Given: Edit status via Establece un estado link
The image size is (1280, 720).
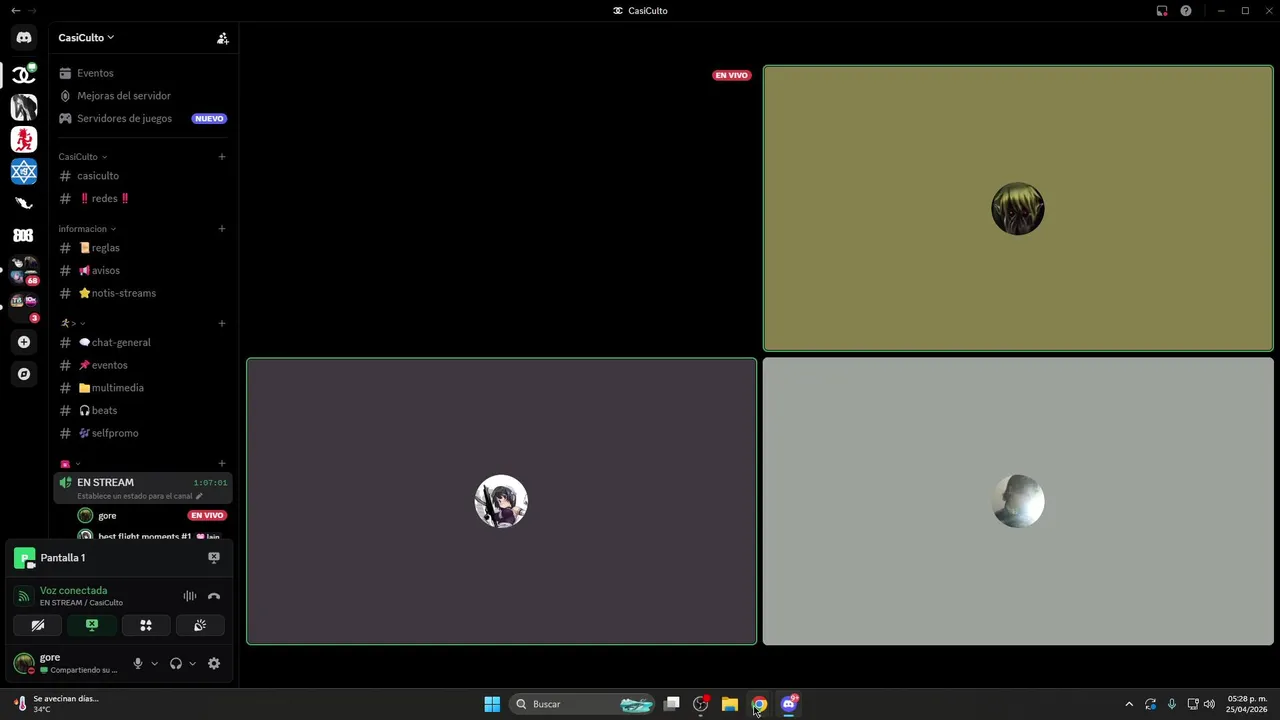Looking at the screenshot, I should point(139,496).
